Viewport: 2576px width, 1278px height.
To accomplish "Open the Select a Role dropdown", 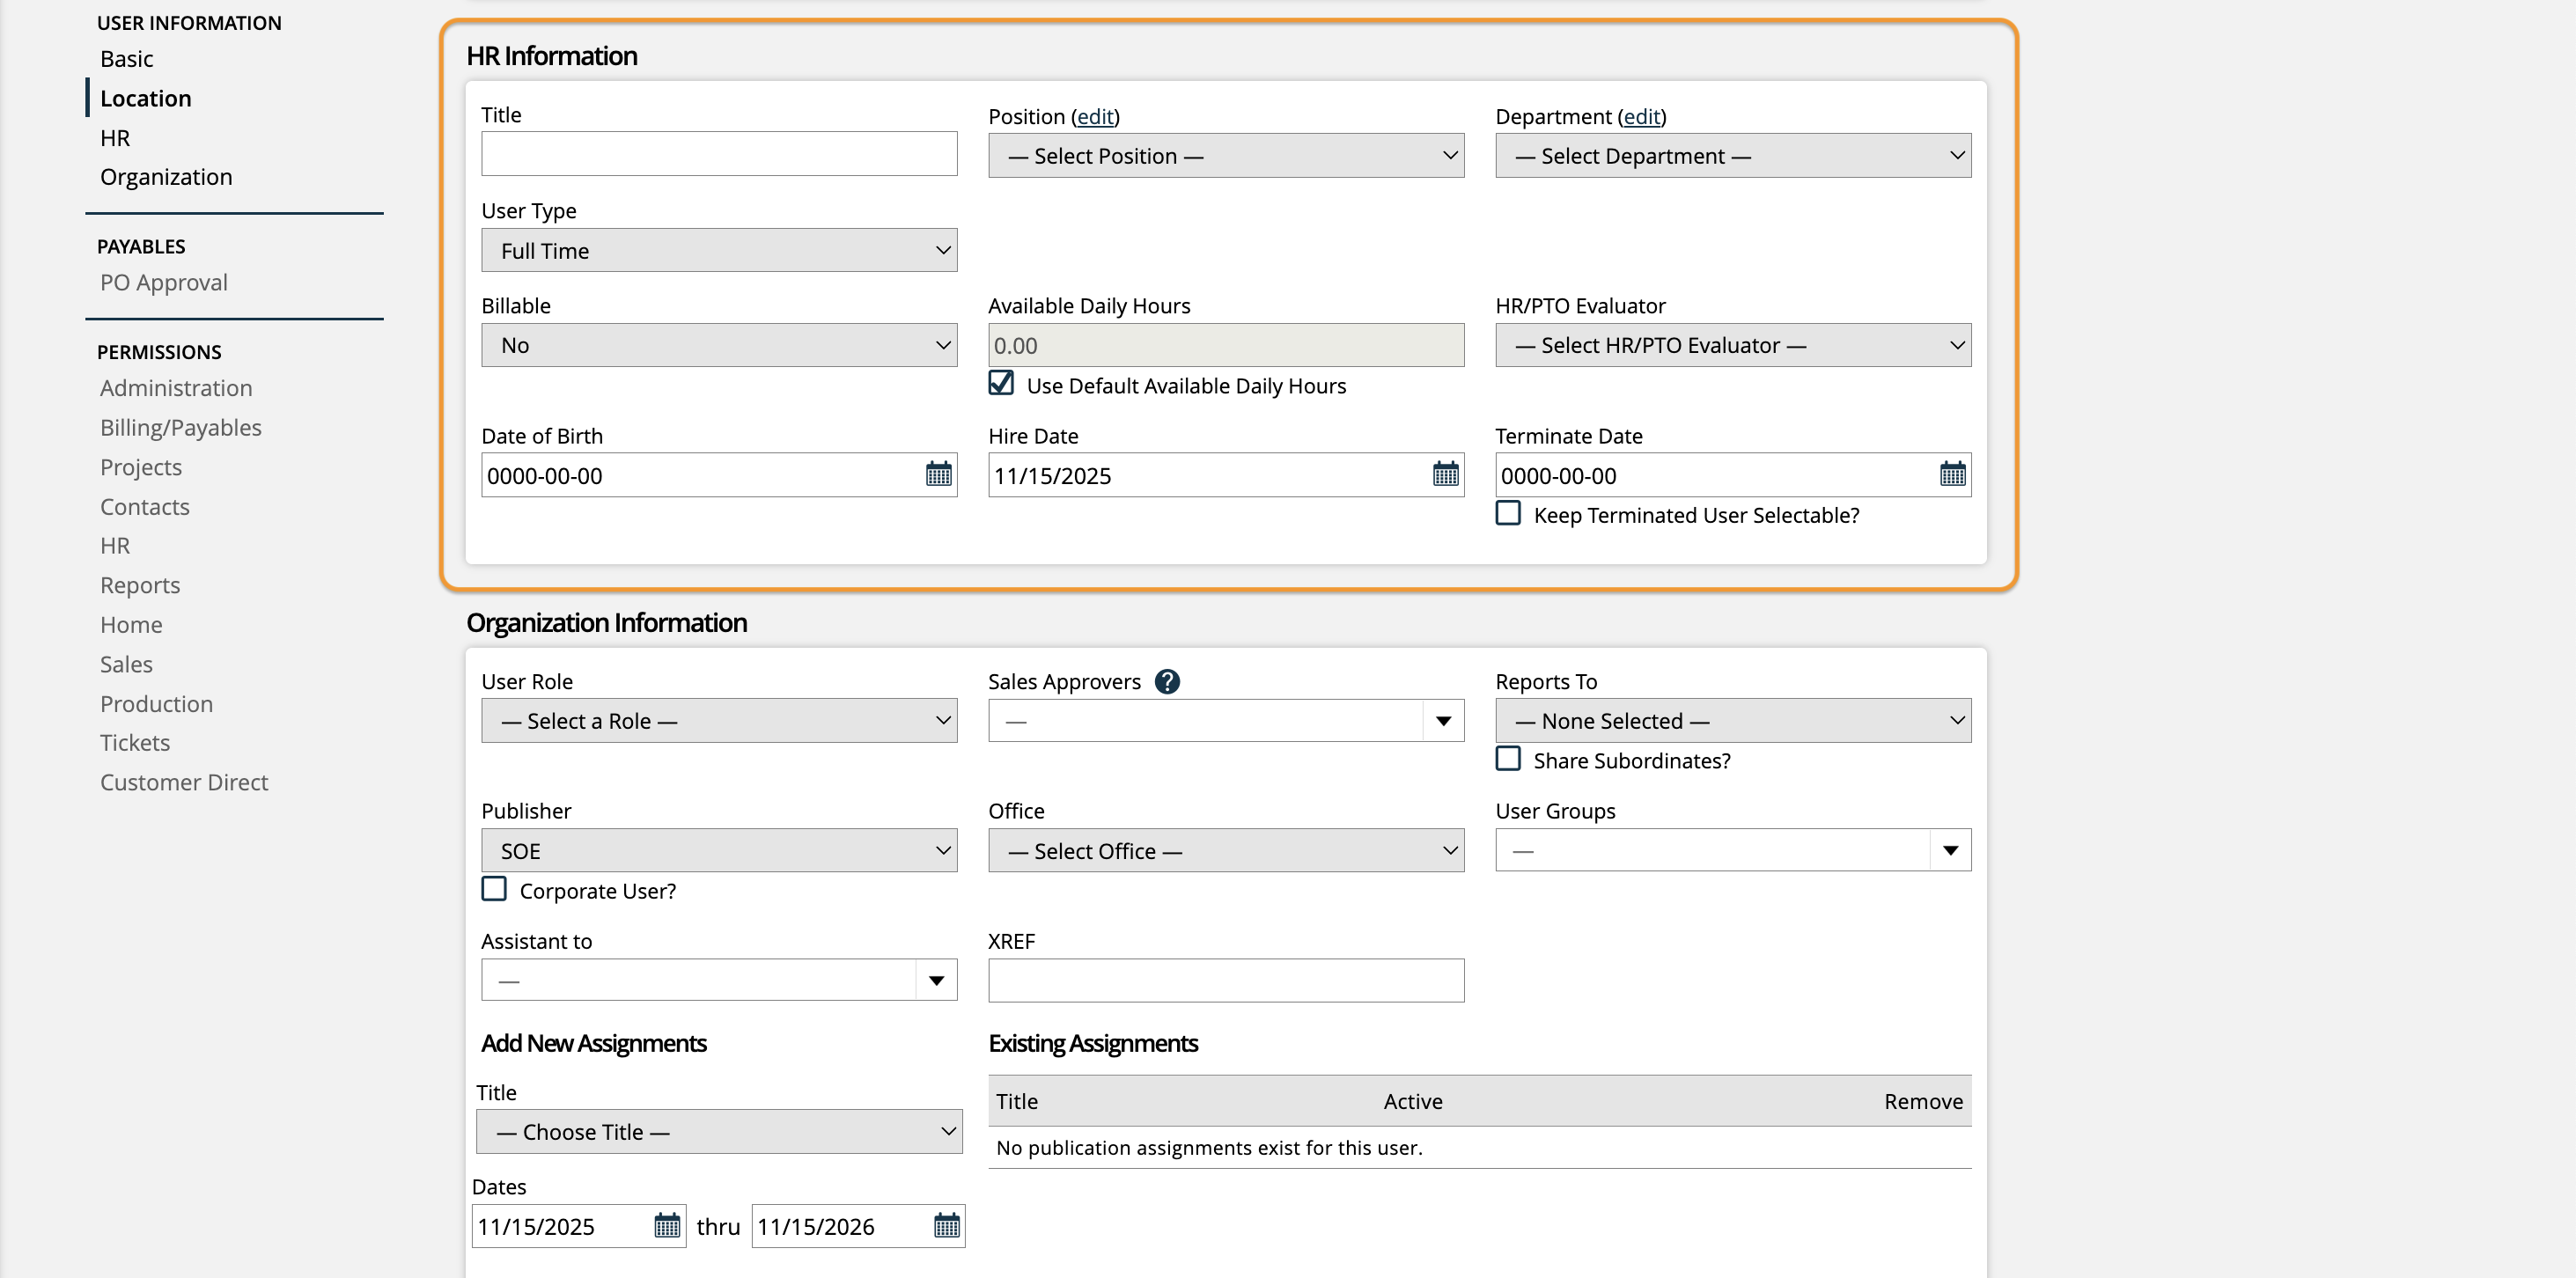I will (719, 721).
